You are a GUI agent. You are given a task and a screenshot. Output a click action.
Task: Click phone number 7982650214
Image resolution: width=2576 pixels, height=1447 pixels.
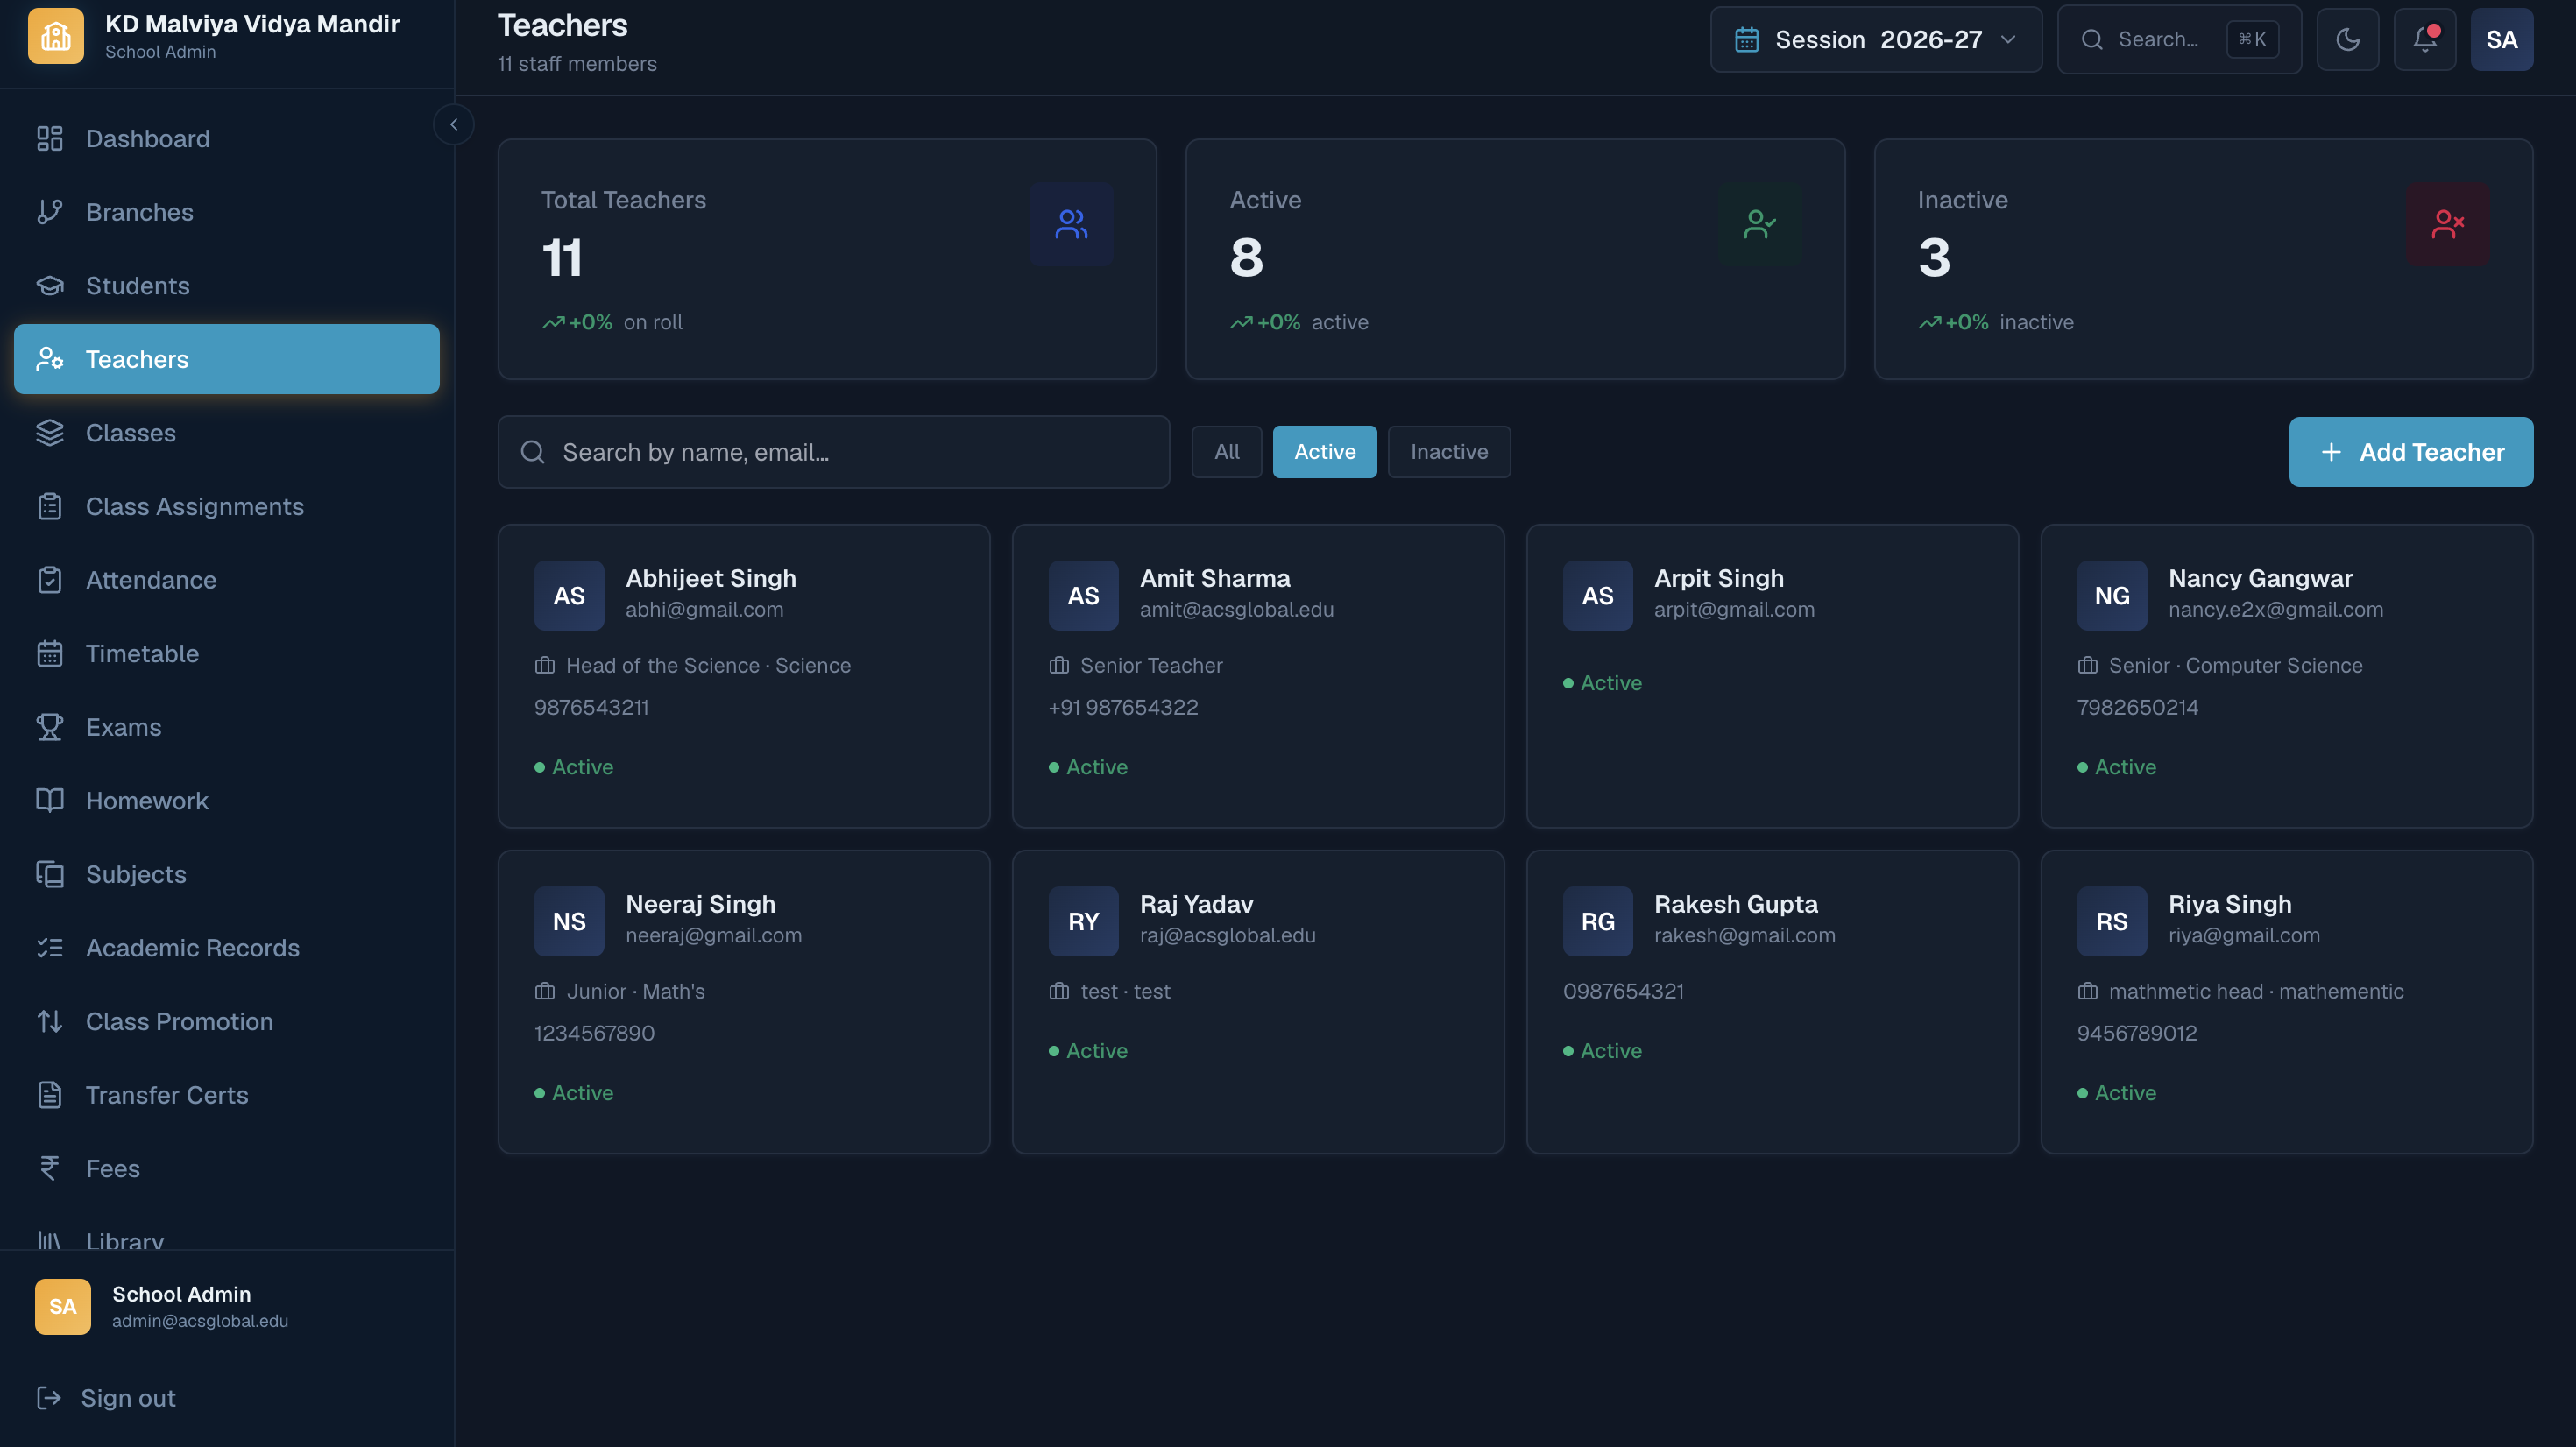click(2138, 708)
